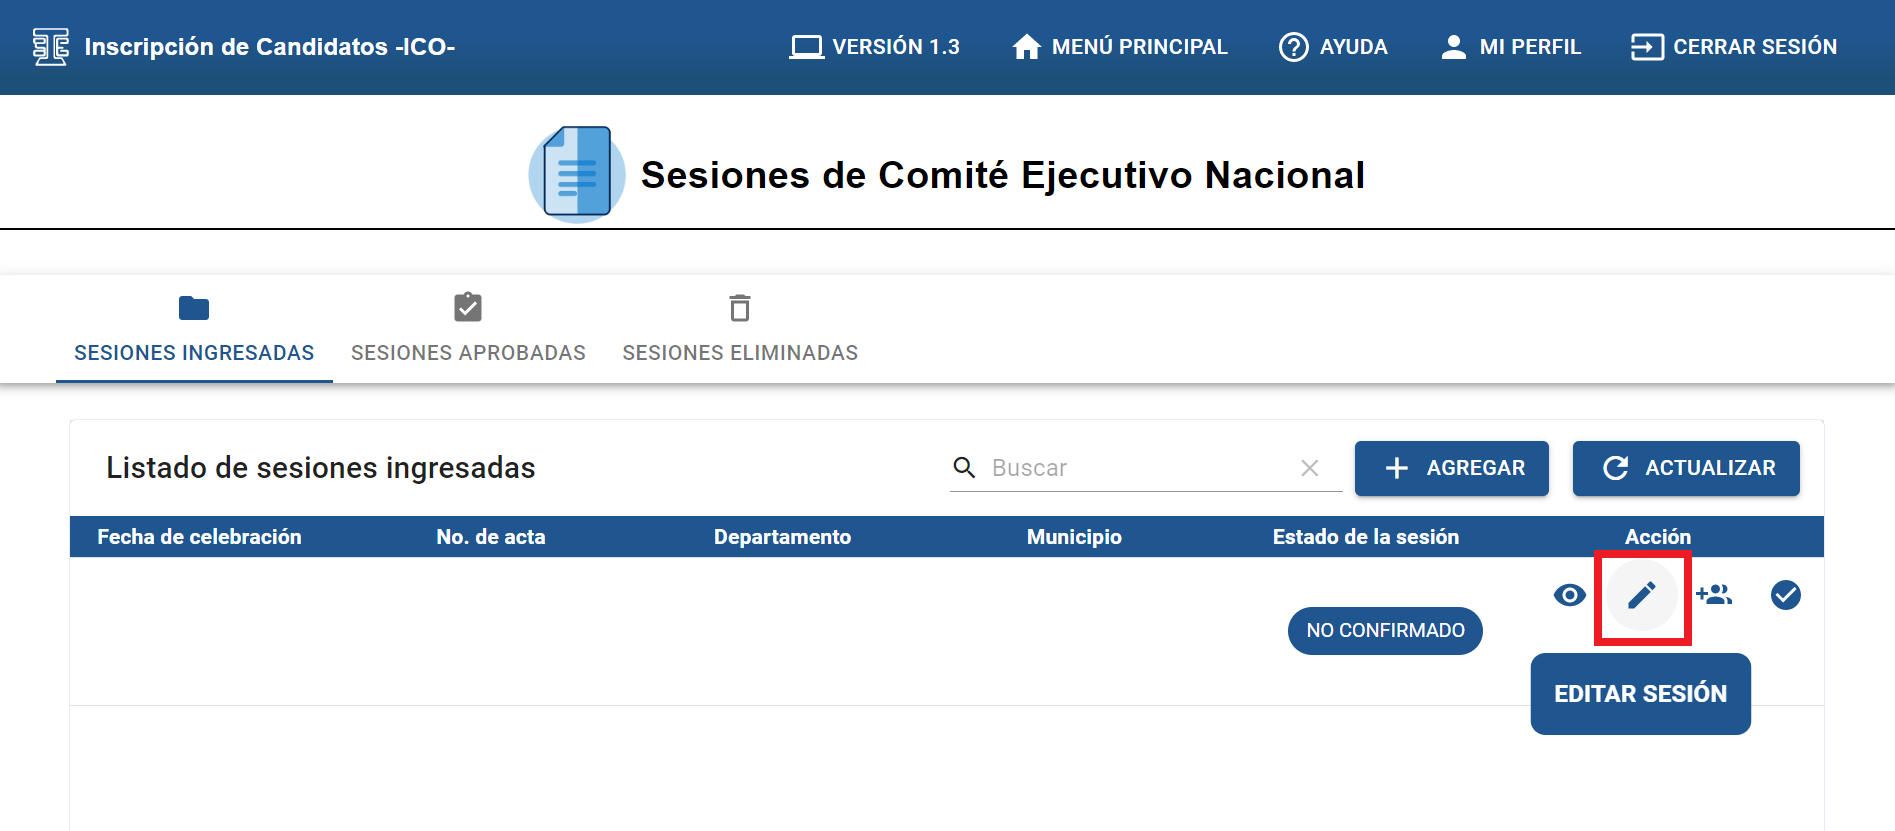Go to Menú Principal

coord(1119,47)
